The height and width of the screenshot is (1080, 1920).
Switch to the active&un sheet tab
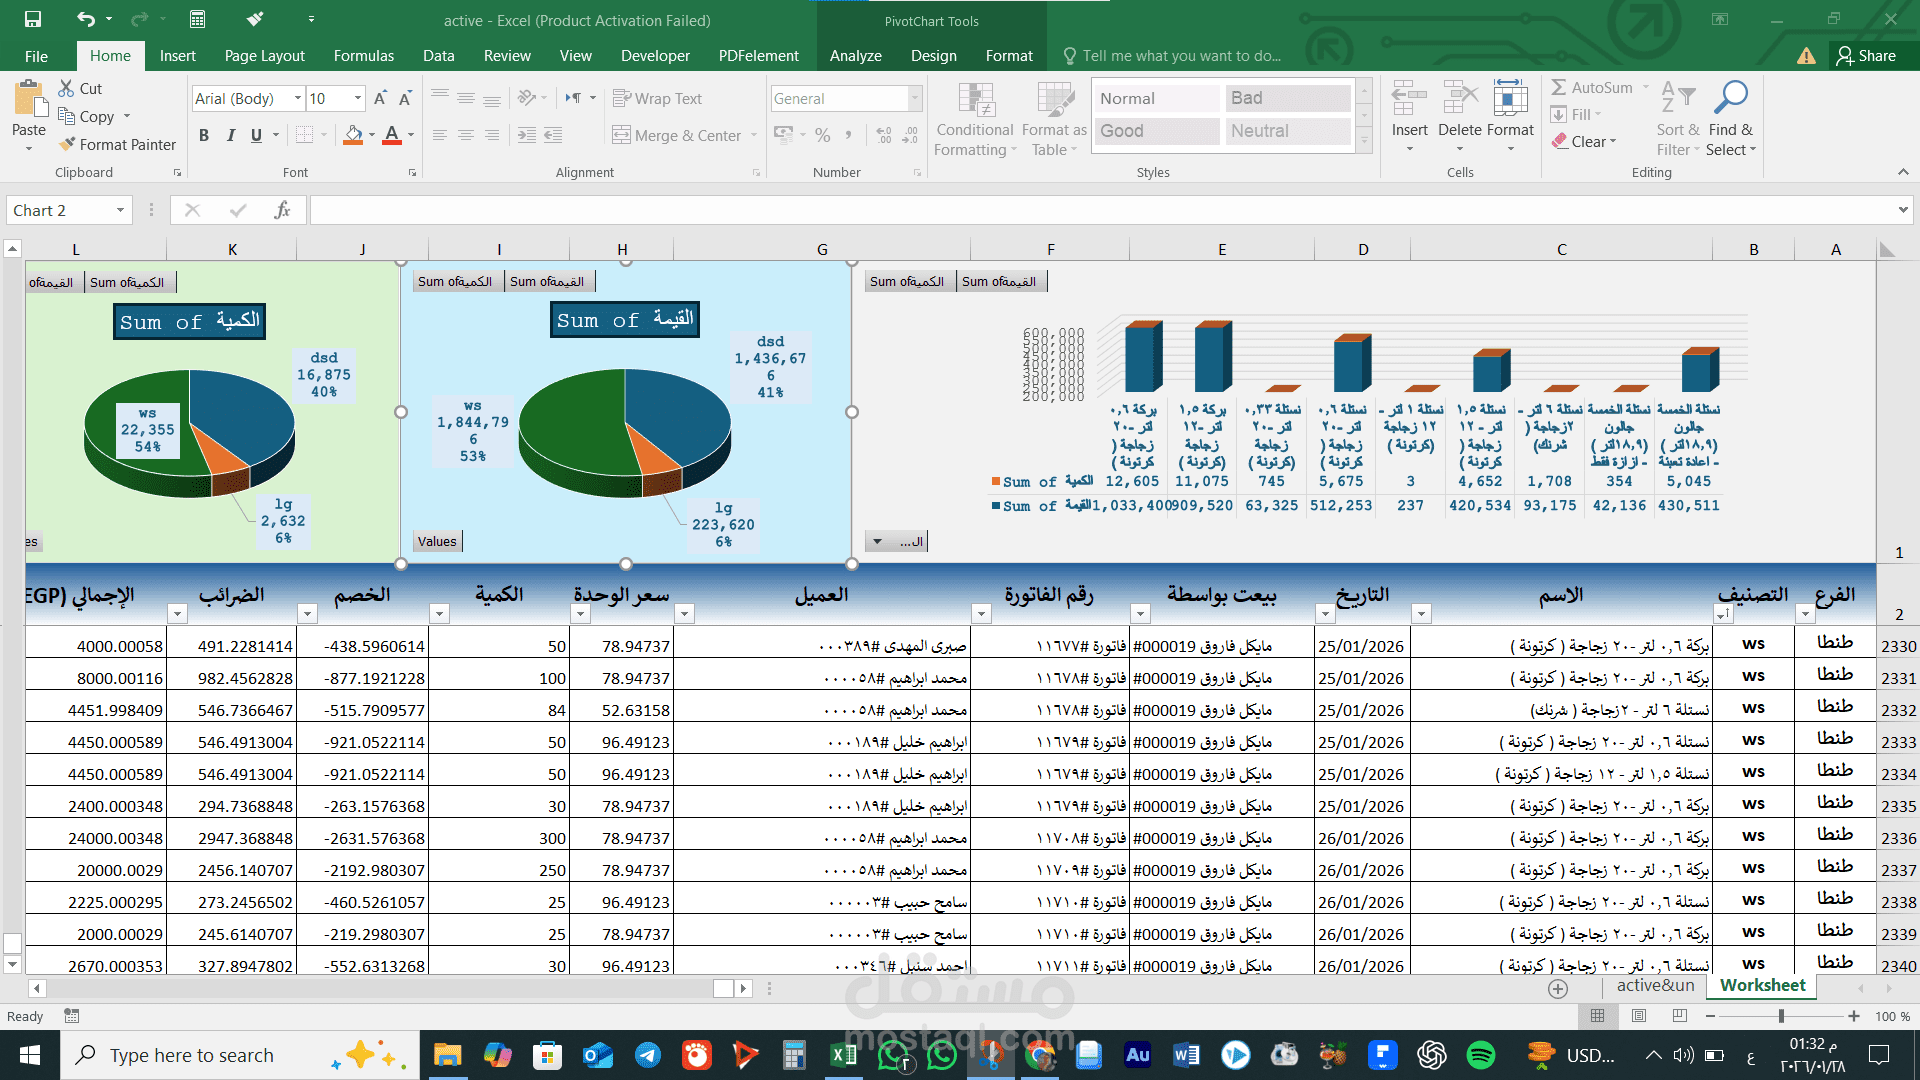tap(1655, 986)
